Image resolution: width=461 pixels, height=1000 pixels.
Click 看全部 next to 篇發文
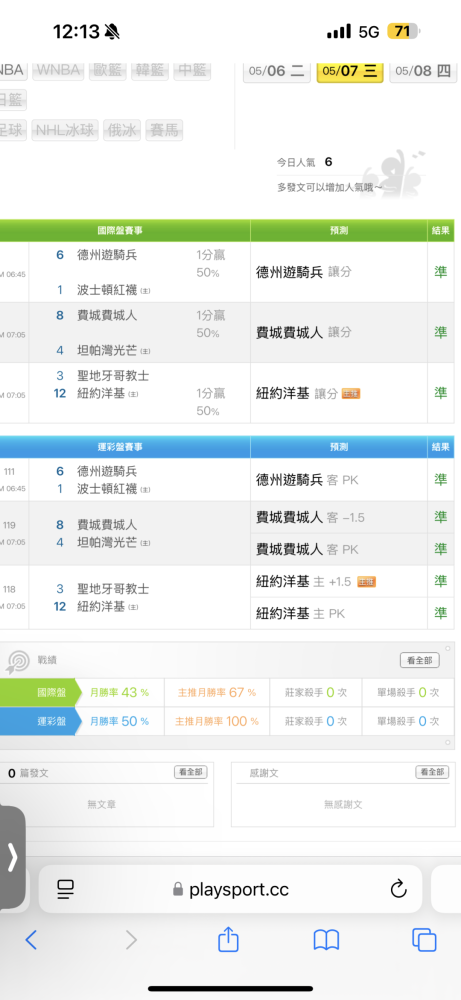point(191,772)
